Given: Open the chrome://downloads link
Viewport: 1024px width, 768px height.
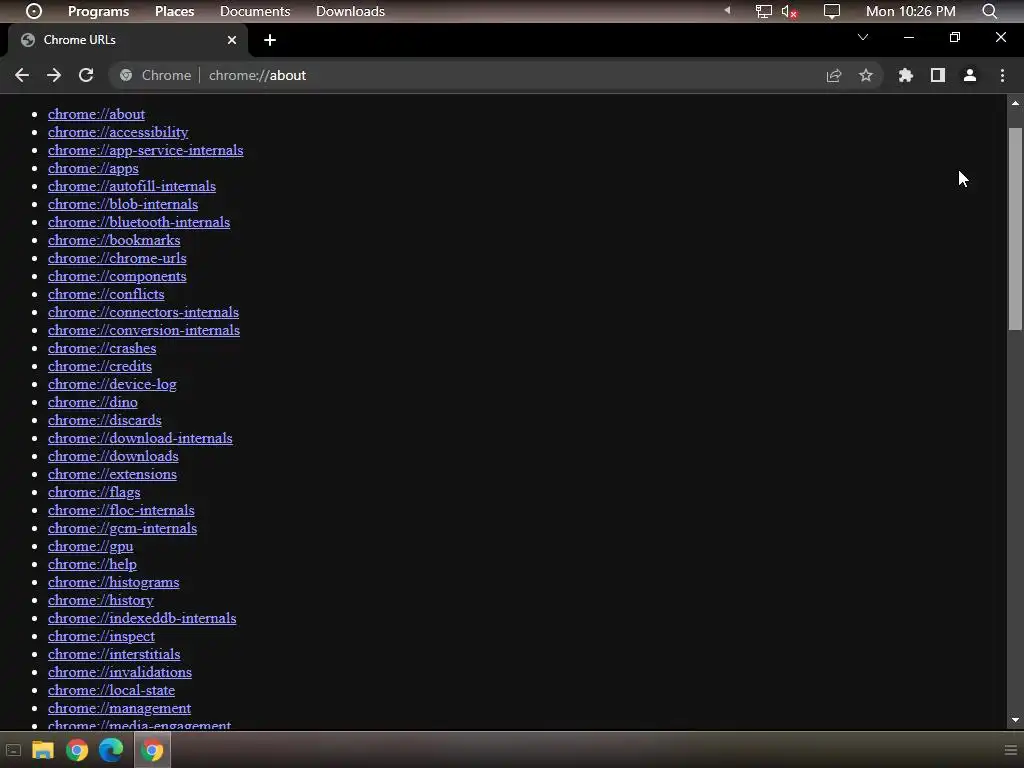Looking at the screenshot, I should click(113, 456).
